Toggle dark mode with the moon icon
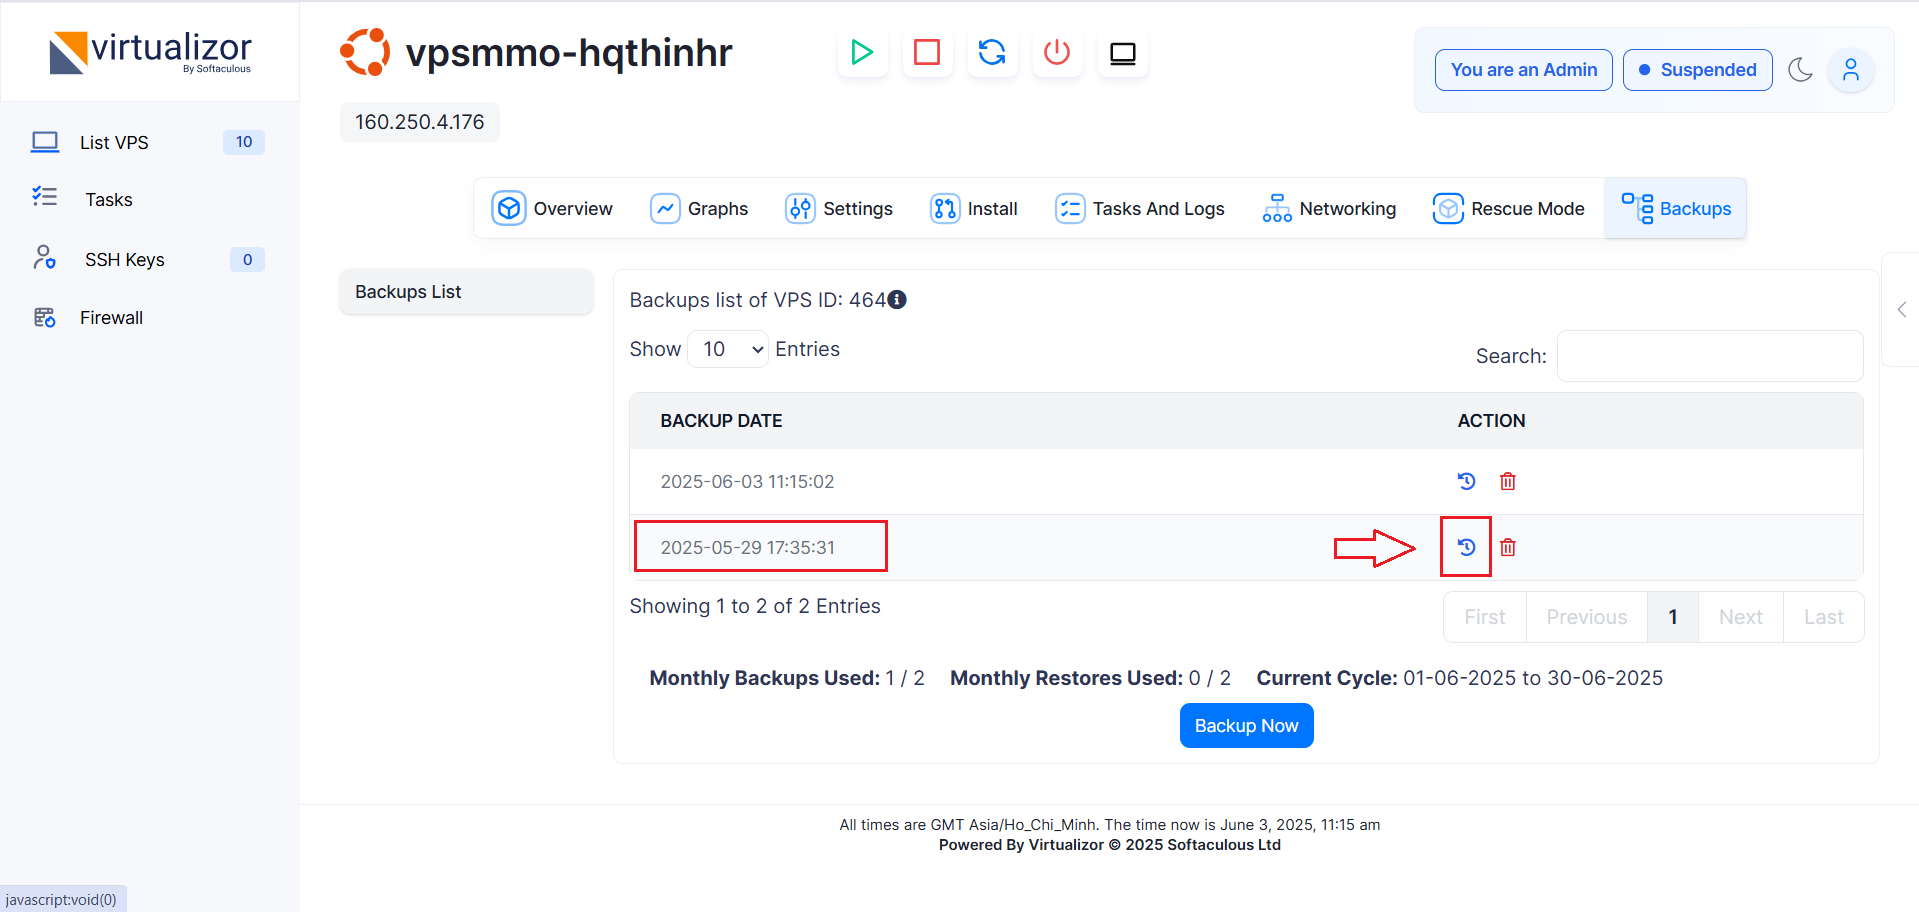 1800,70
